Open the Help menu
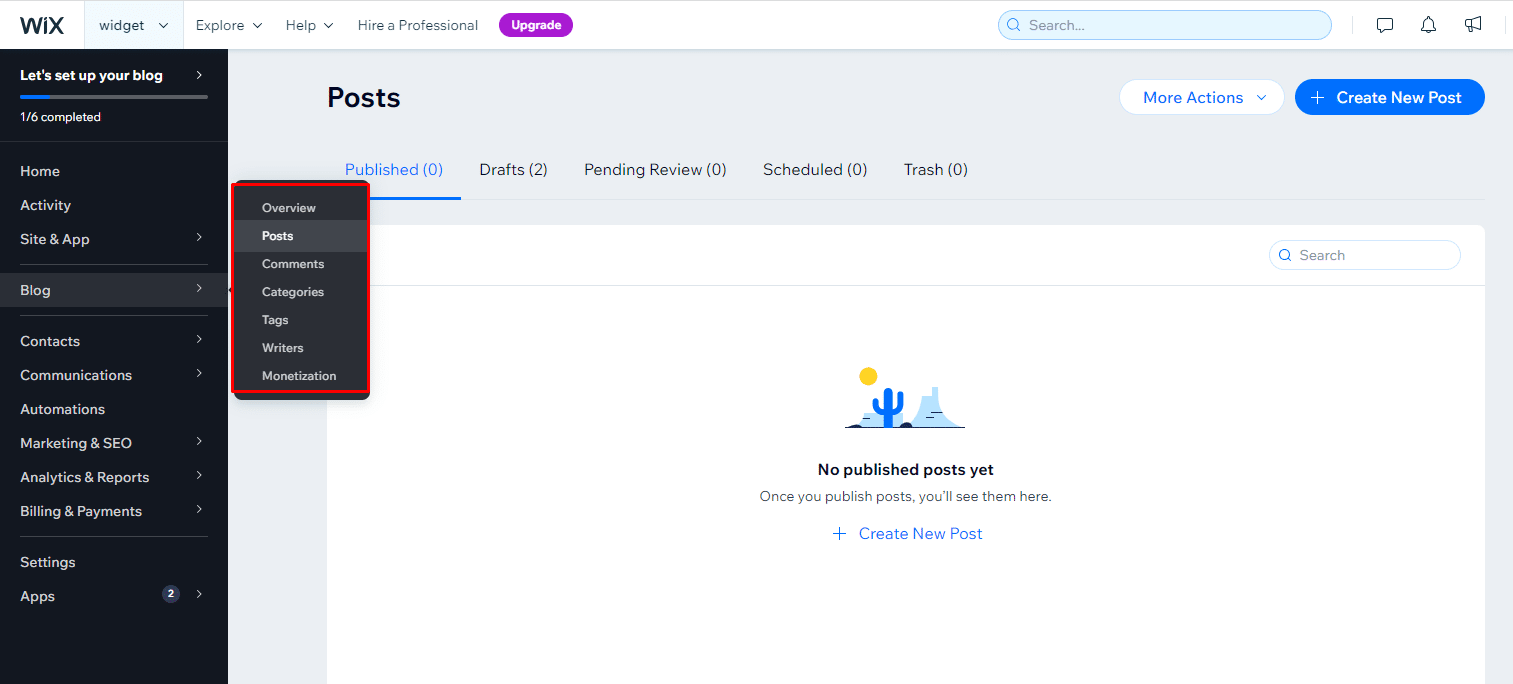This screenshot has height=684, width=1513. [309, 25]
